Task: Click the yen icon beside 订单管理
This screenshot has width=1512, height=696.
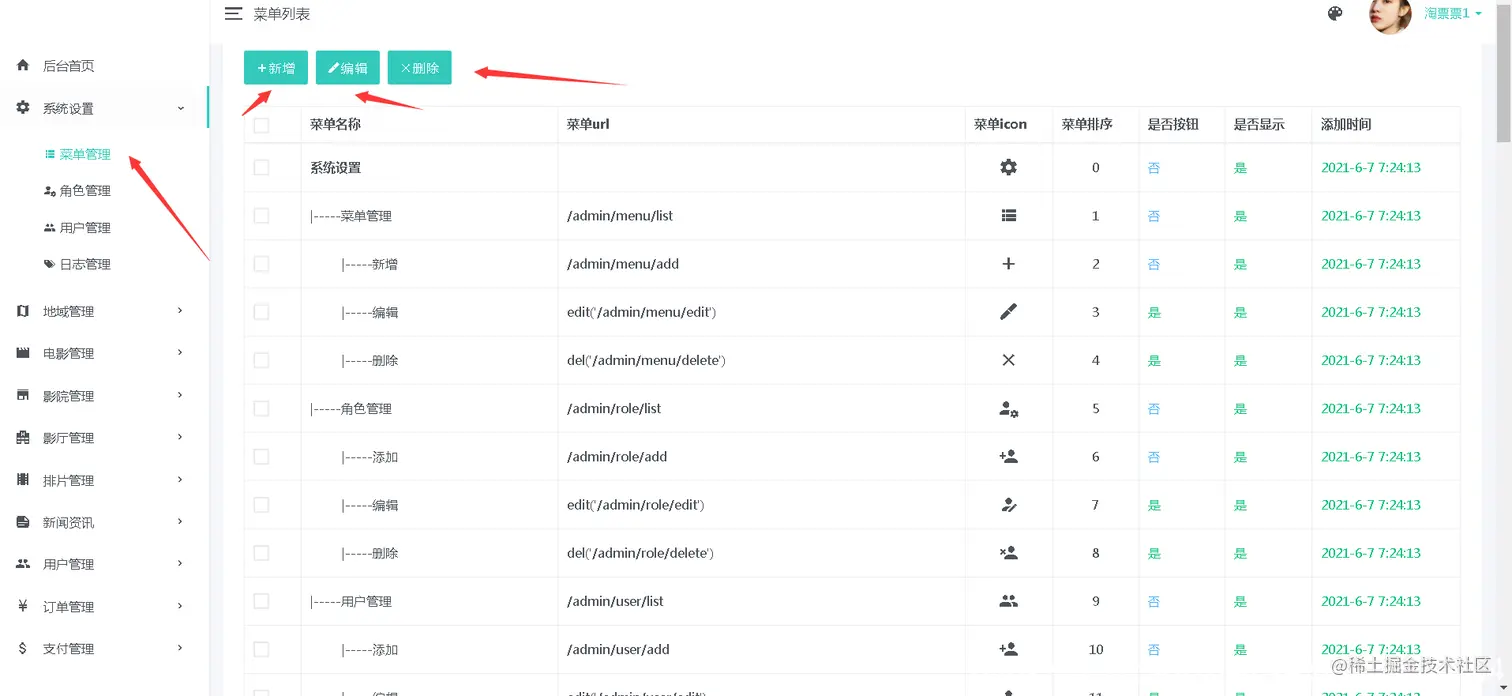Action: pyautogui.click(x=23, y=606)
